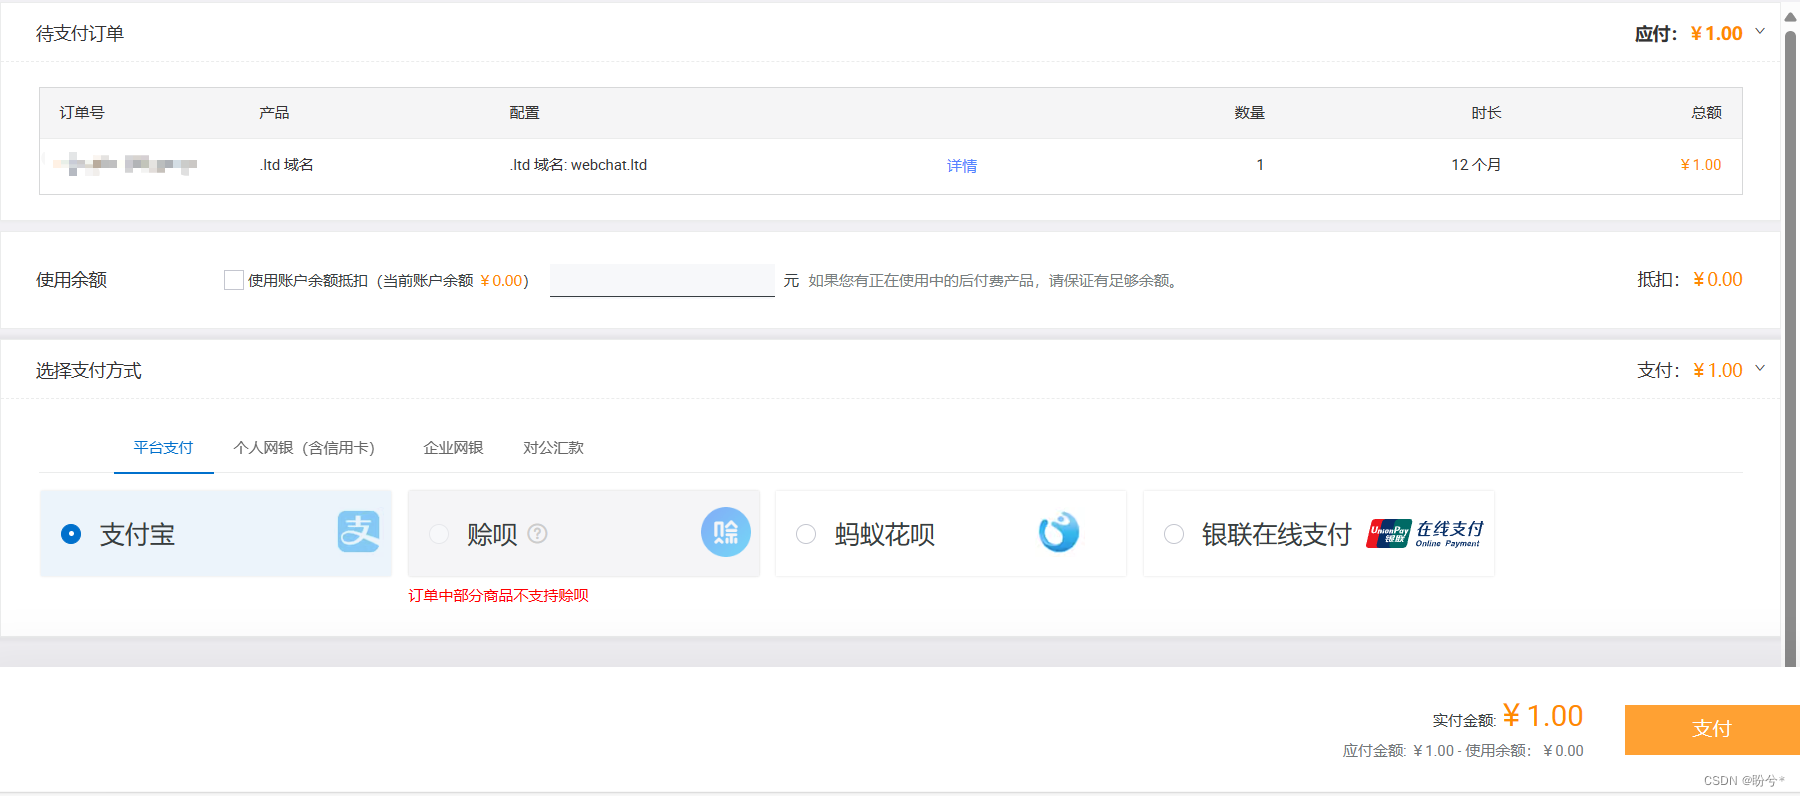Click the scrollbar up arrow
Screen dimensions: 1800x796
(x=1790, y=16)
